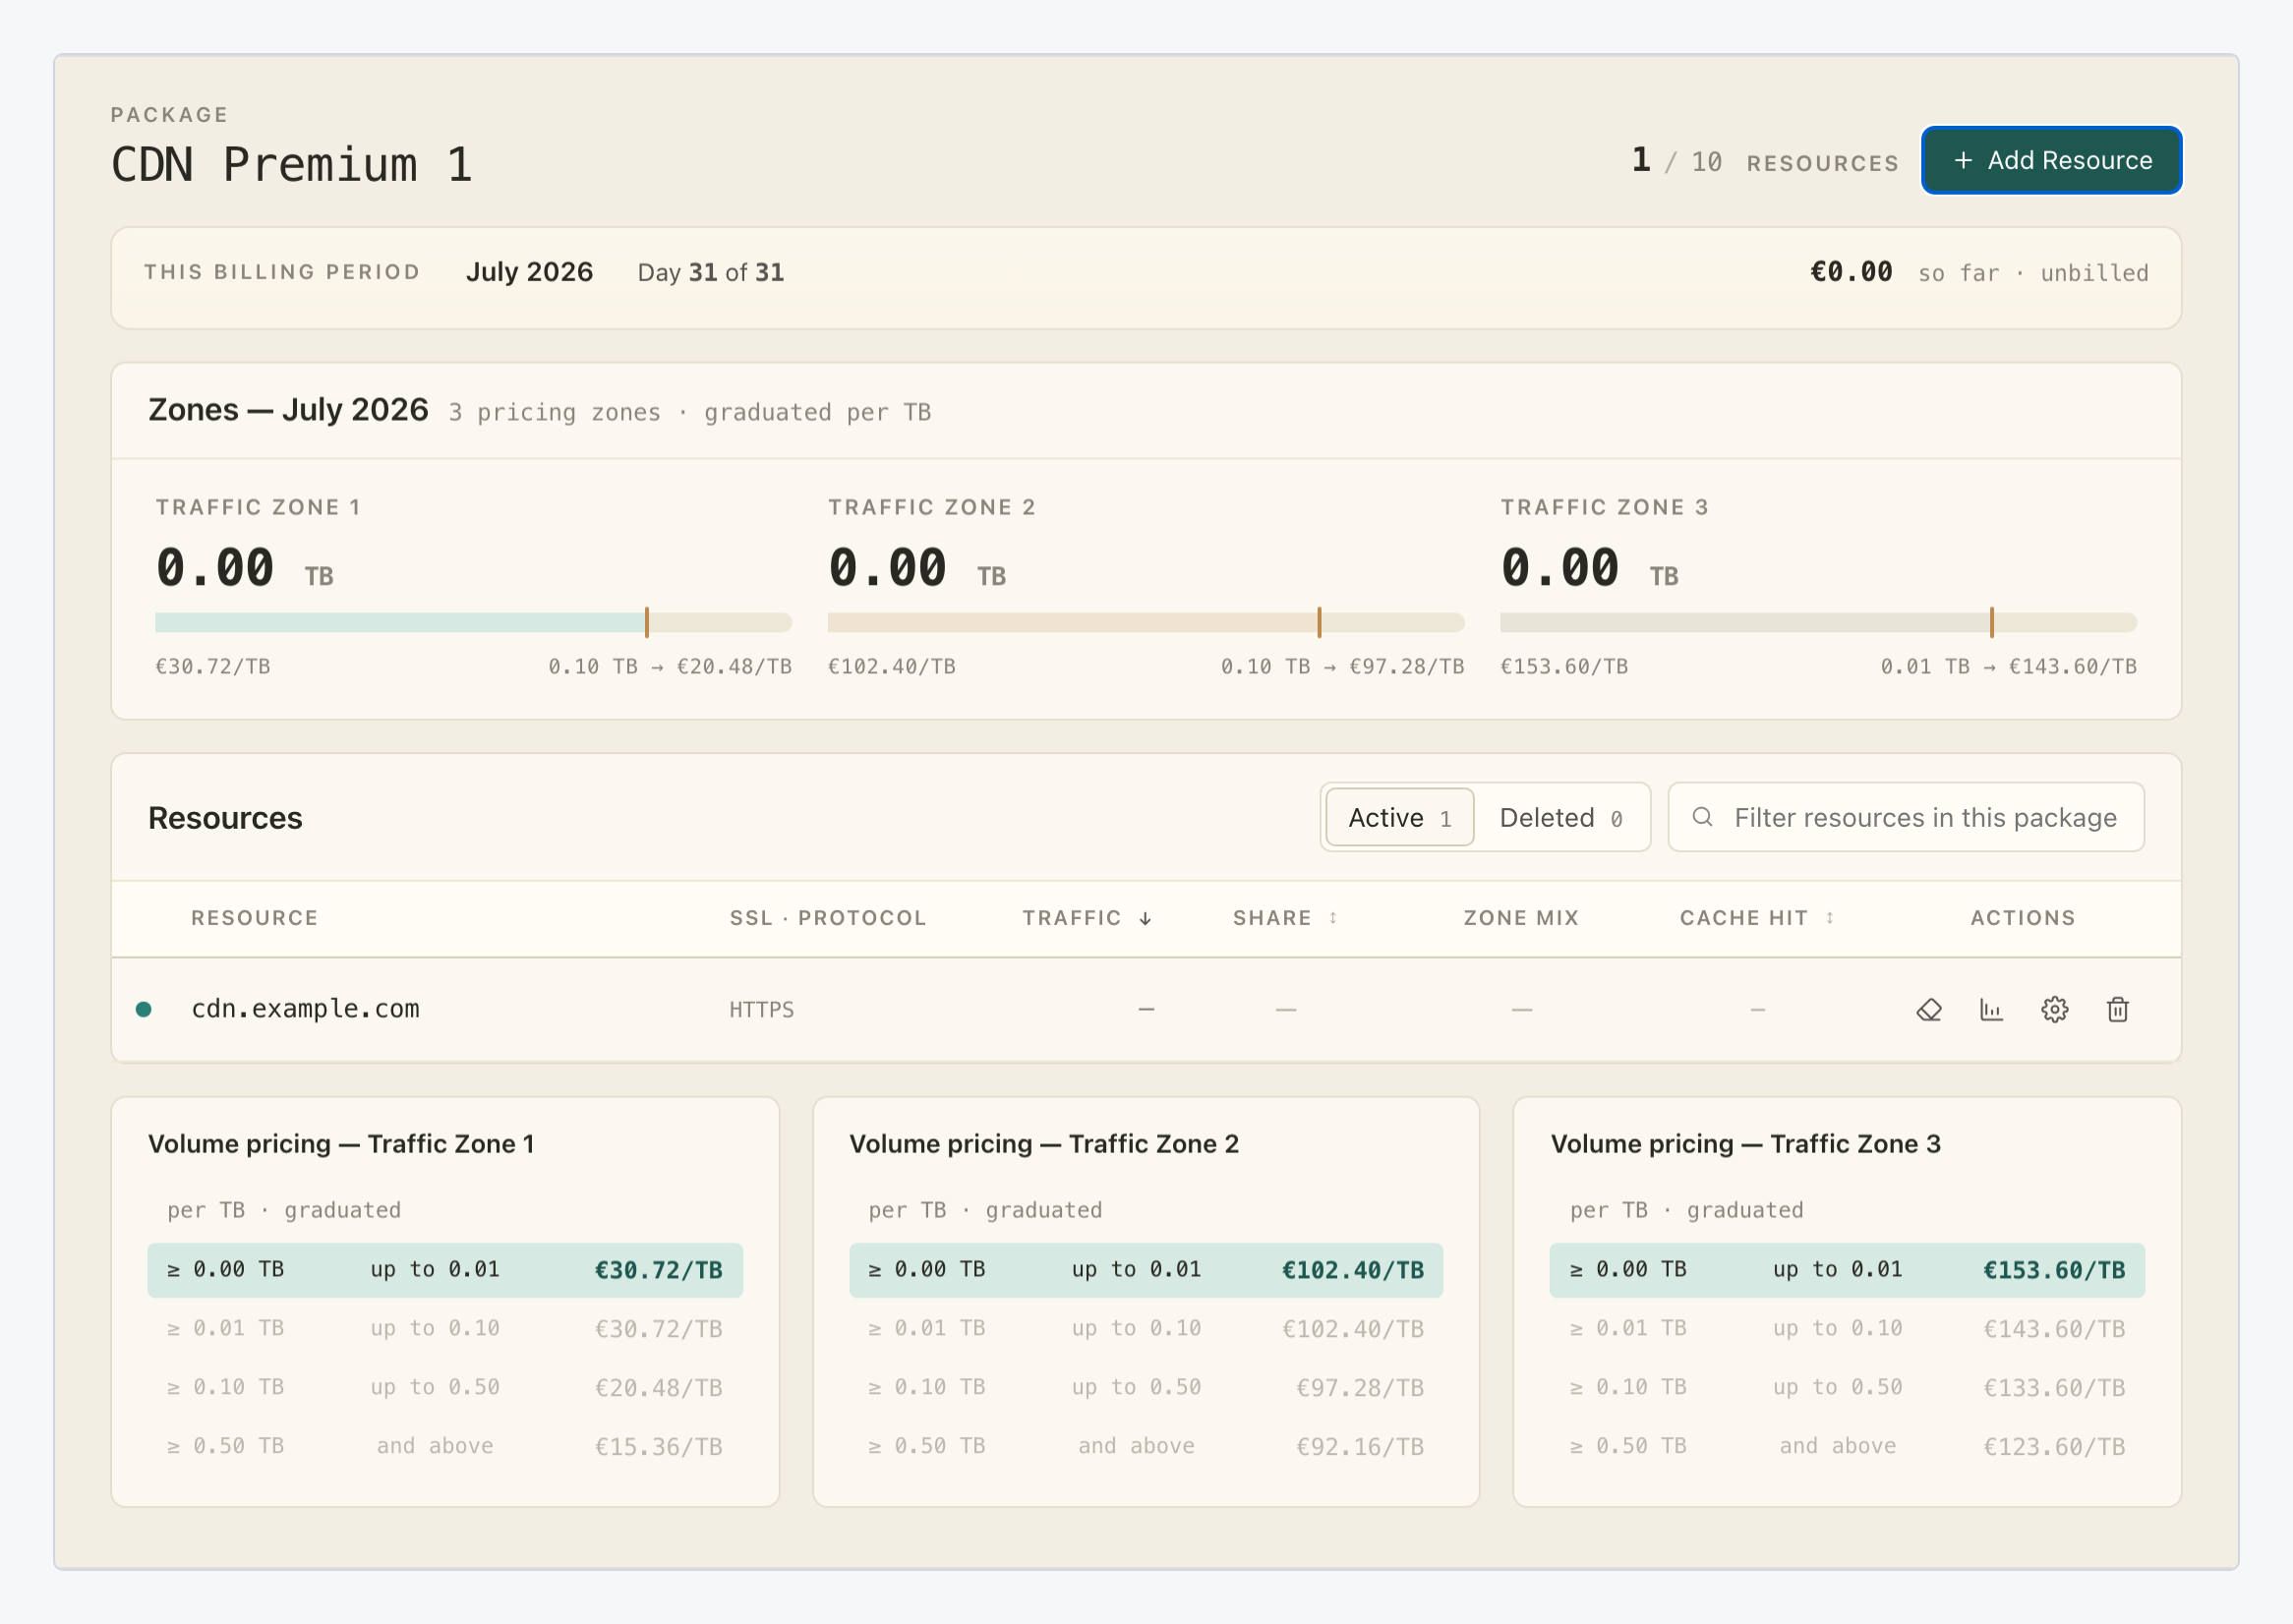Select the €20.48/TB tier row
Viewport: 2293px width, 1624px height.
pyautogui.click(x=445, y=1388)
